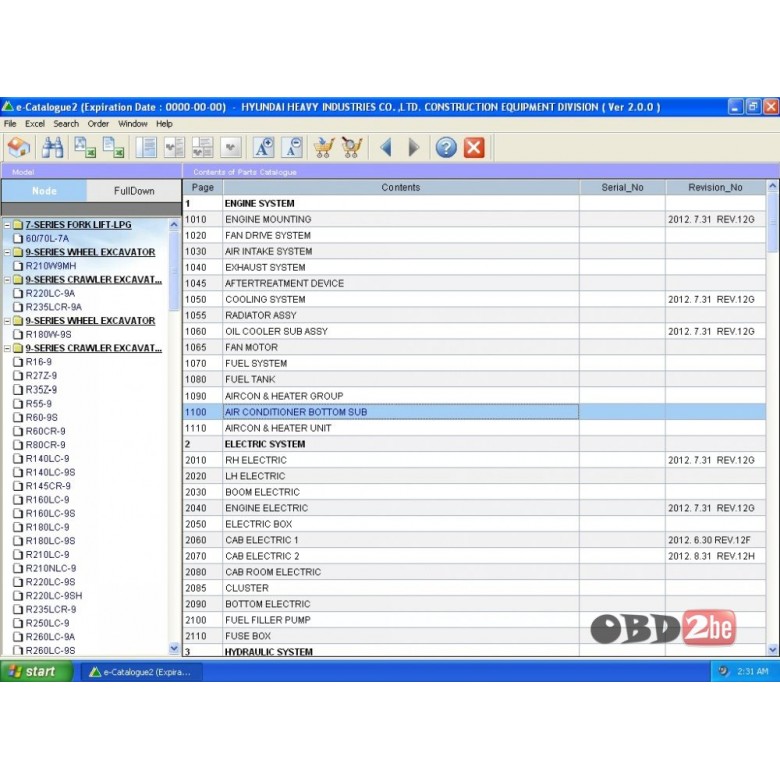This screenshot has height=780, width=780.
Task: Open the Window menu
Action: (x=132, y=124)
